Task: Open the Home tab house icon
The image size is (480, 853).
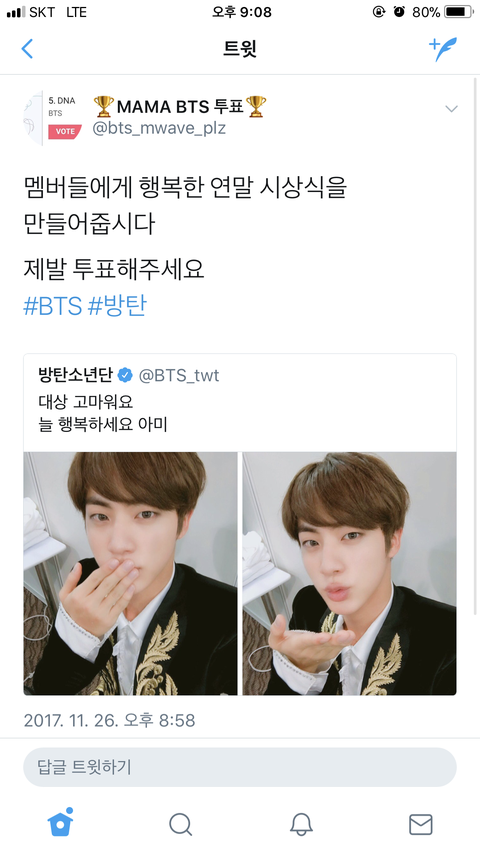Action: [60, 823]
